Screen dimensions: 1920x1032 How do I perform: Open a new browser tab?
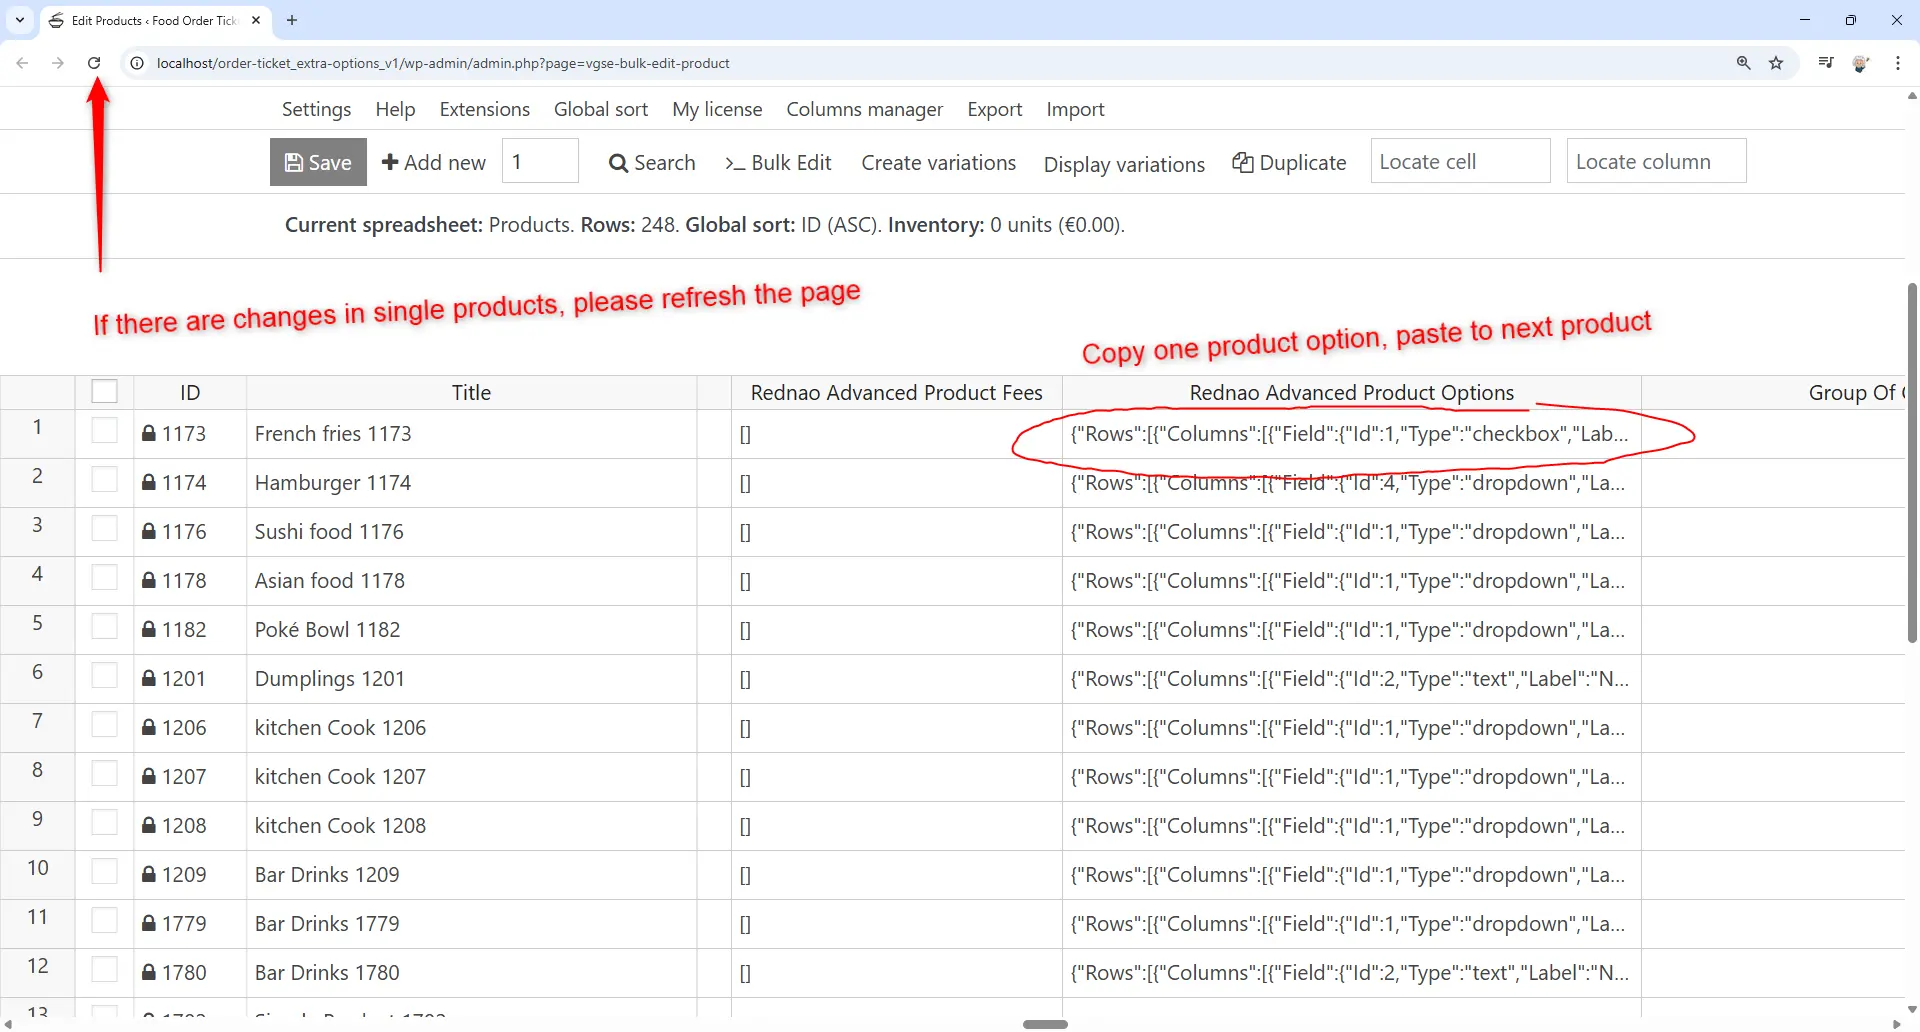click(292, 20)
